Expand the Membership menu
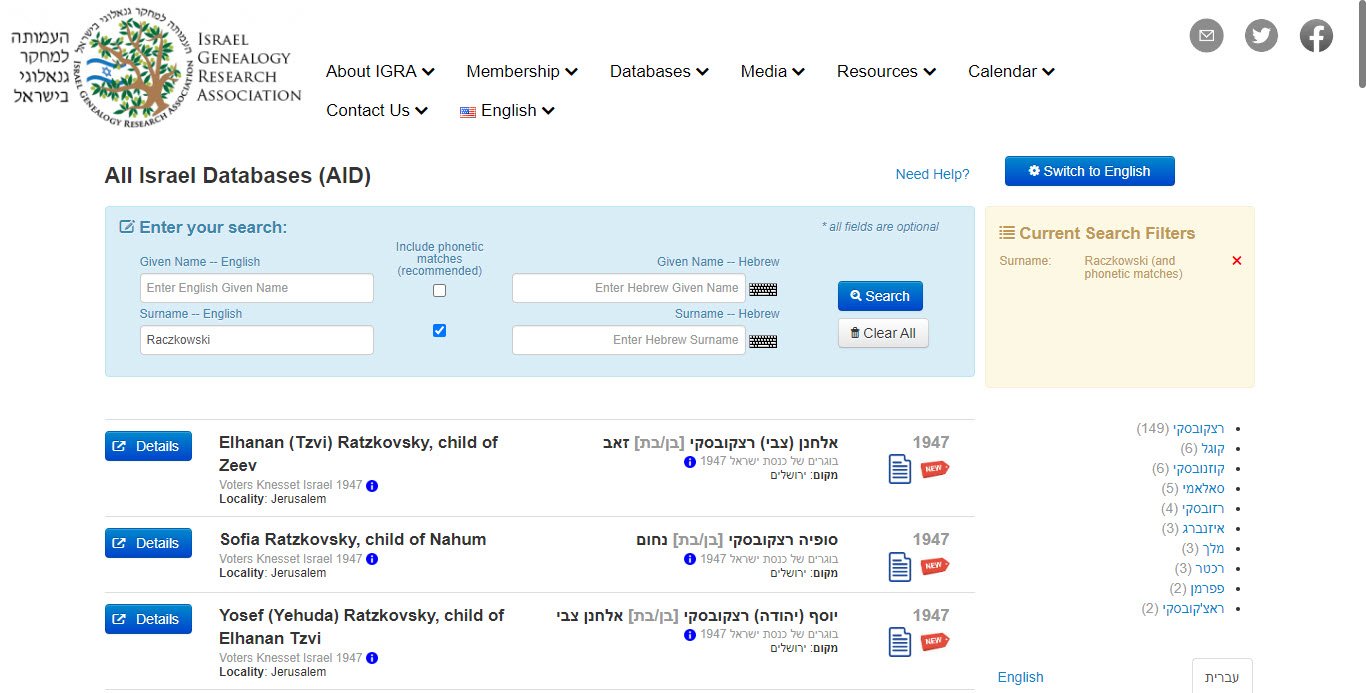 tap(521, 71)
